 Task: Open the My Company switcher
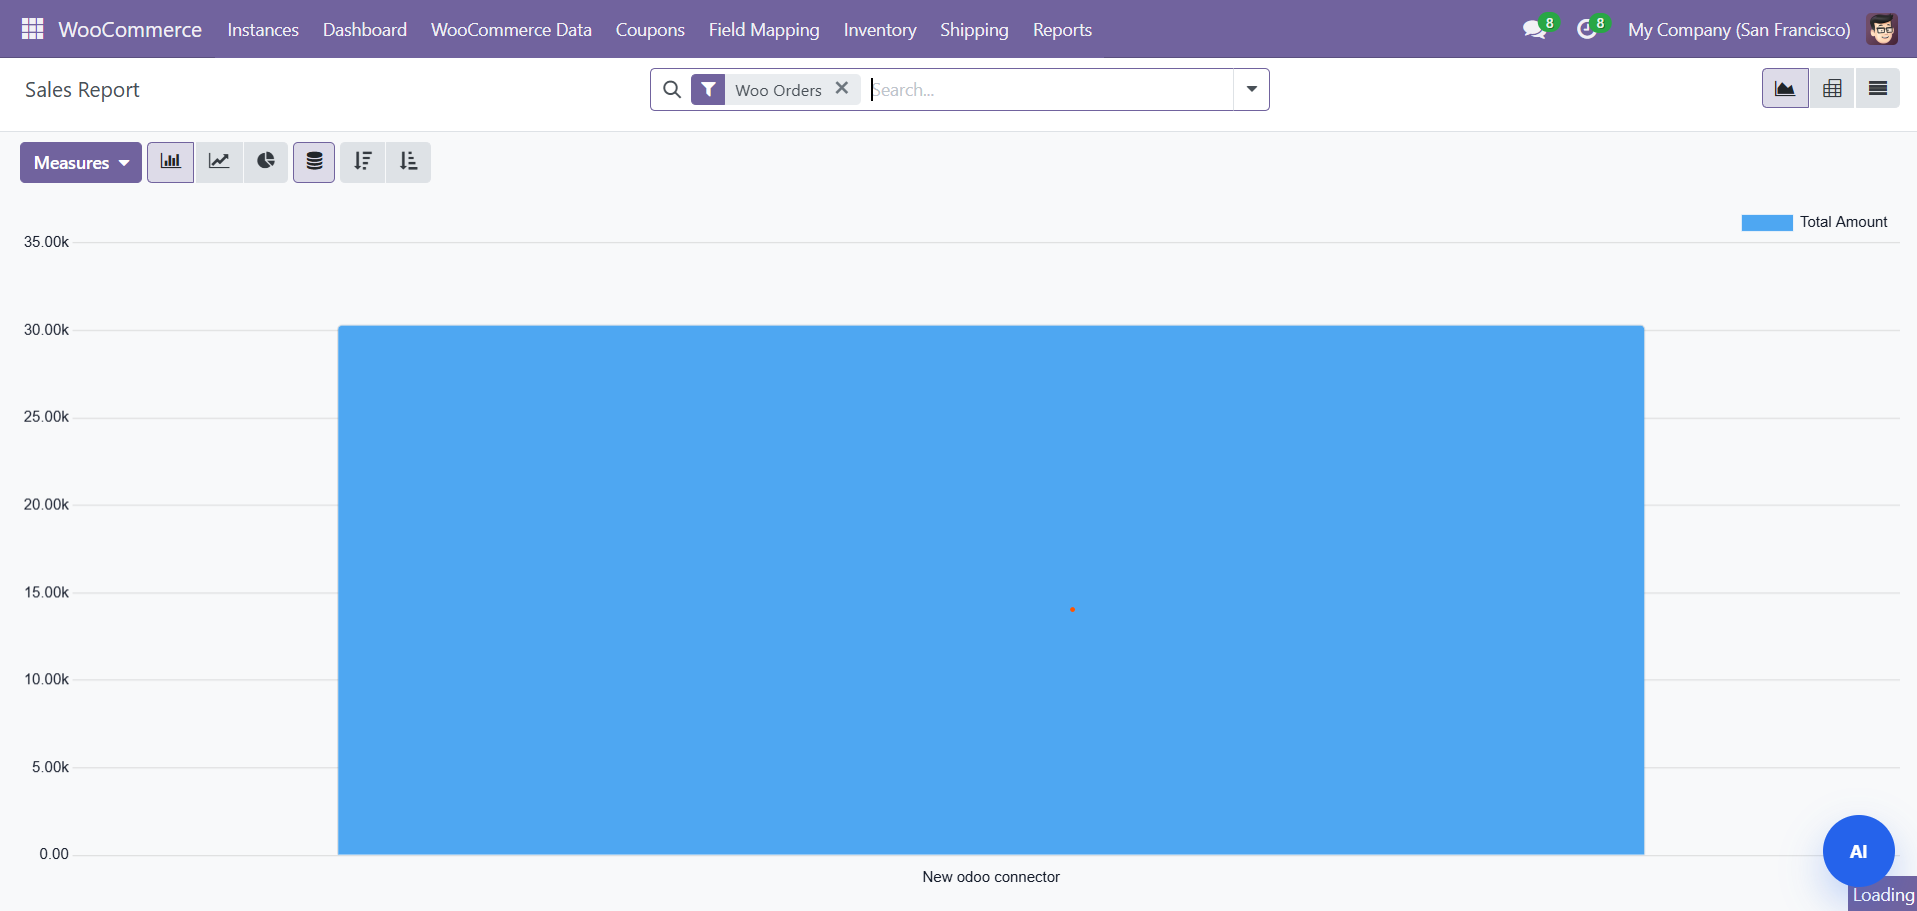pos(1738,30)
